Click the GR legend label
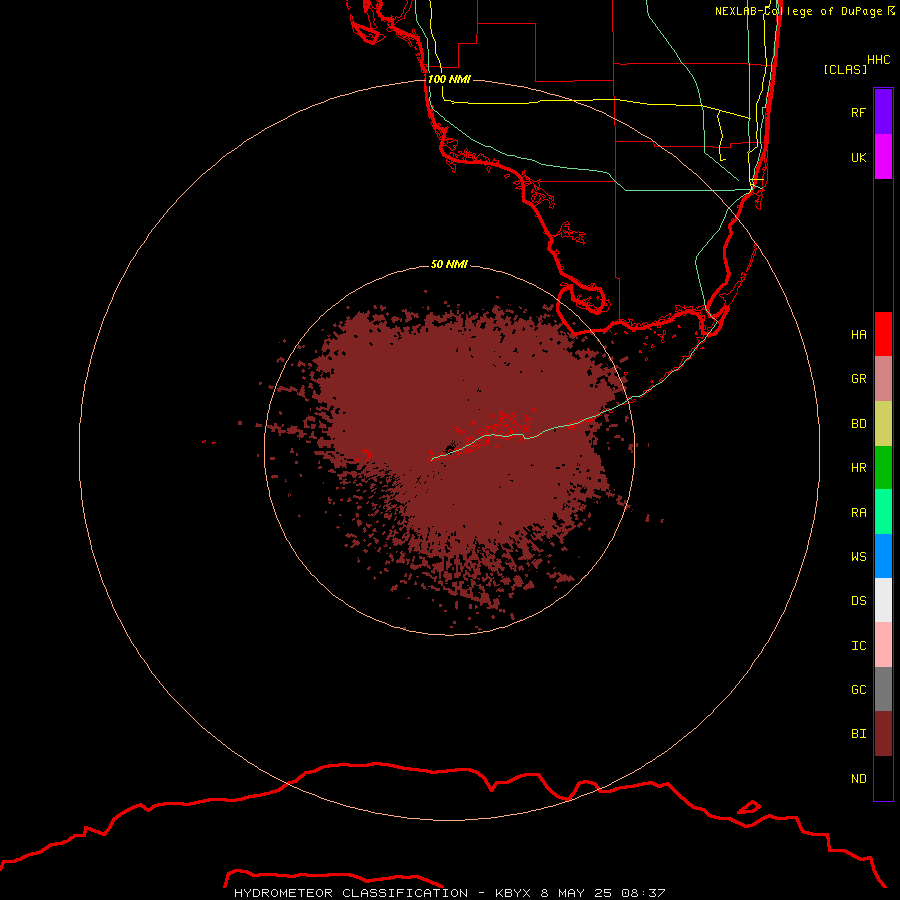This screenshot has width=900, height=900. click(x=859, y=379)
